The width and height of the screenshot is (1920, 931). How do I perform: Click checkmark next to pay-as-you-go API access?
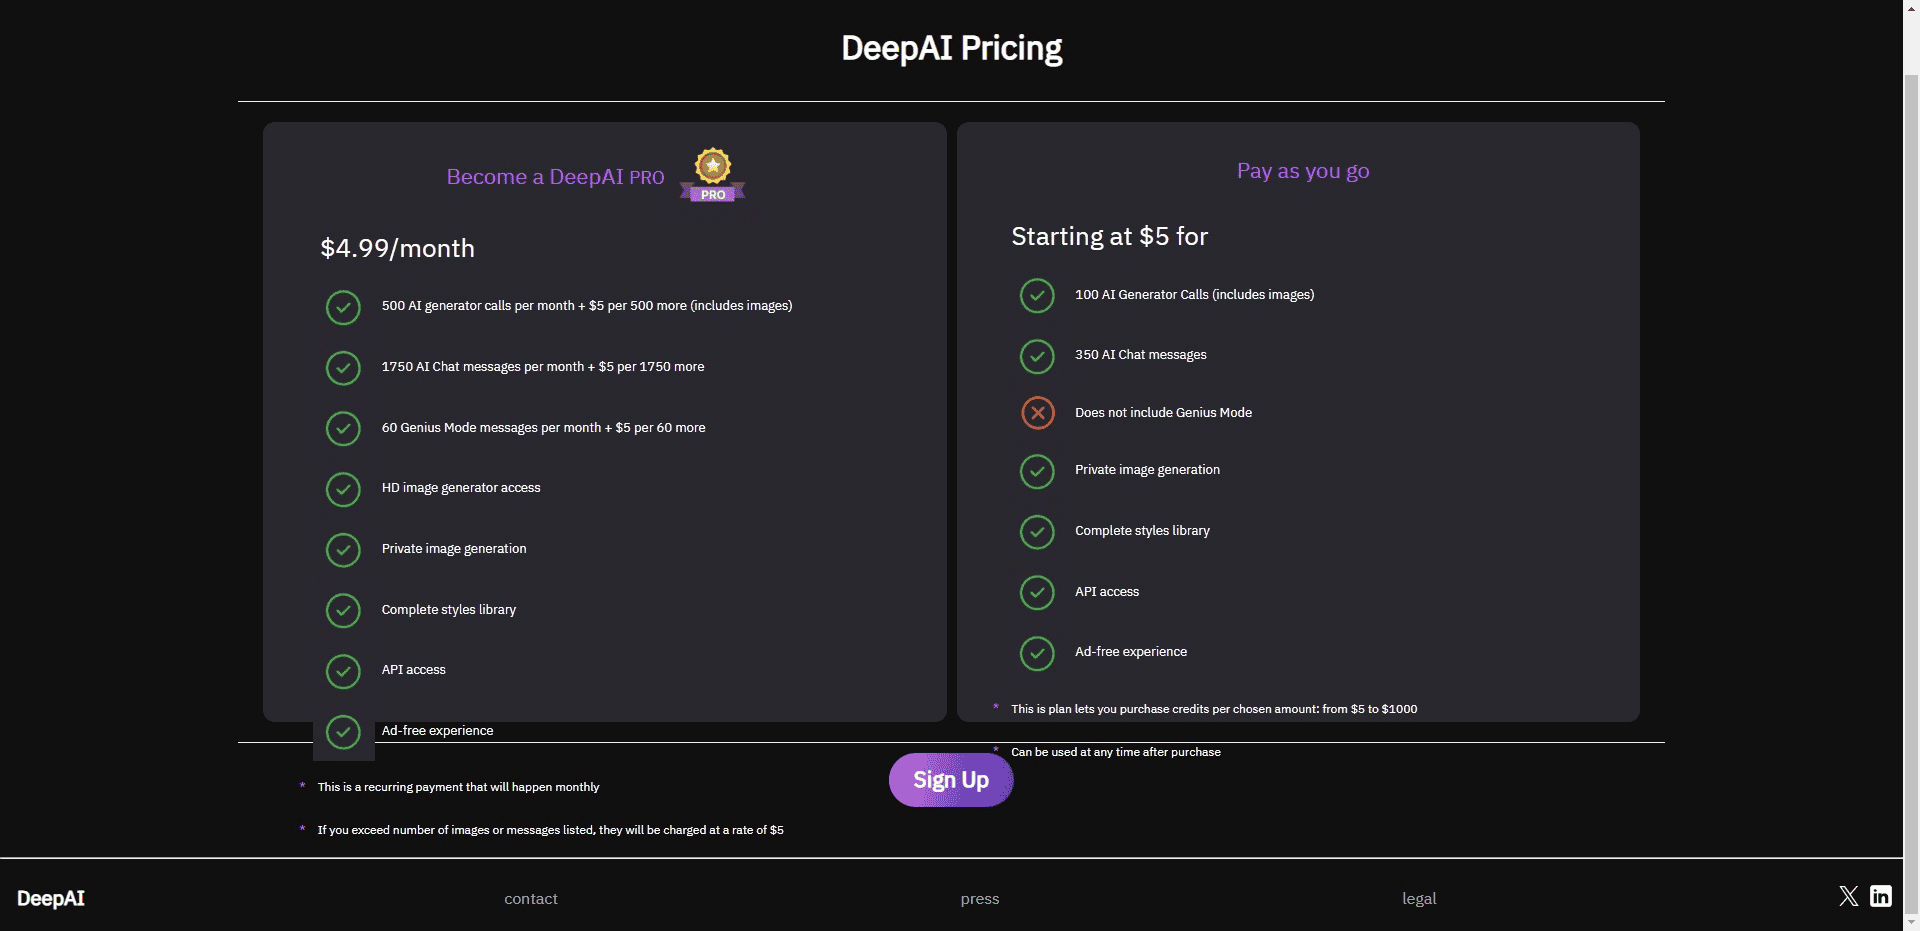tap(1037, 592)
